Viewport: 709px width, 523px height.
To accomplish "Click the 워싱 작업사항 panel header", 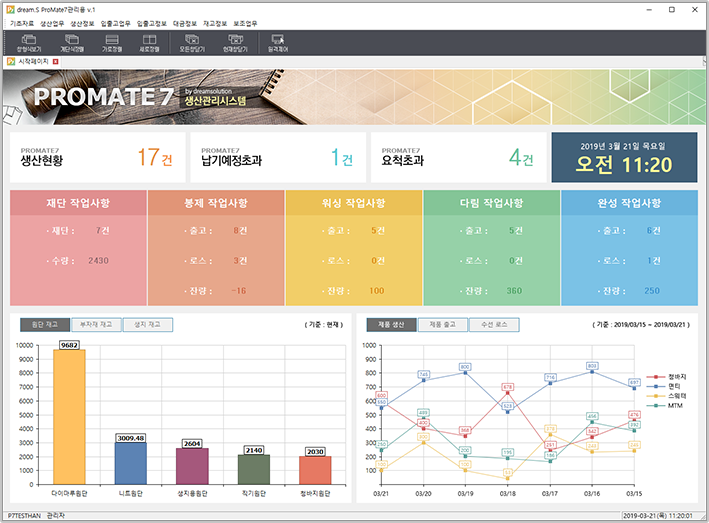I will [x=354, y=203].
